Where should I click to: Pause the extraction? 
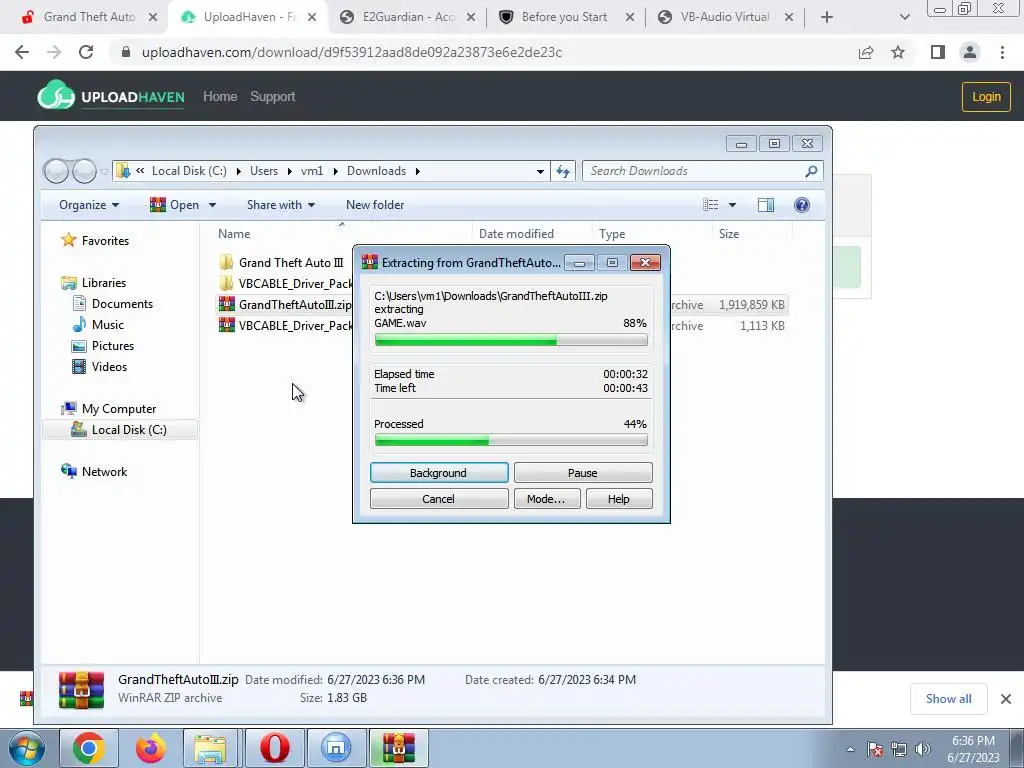tap(583, 473)
